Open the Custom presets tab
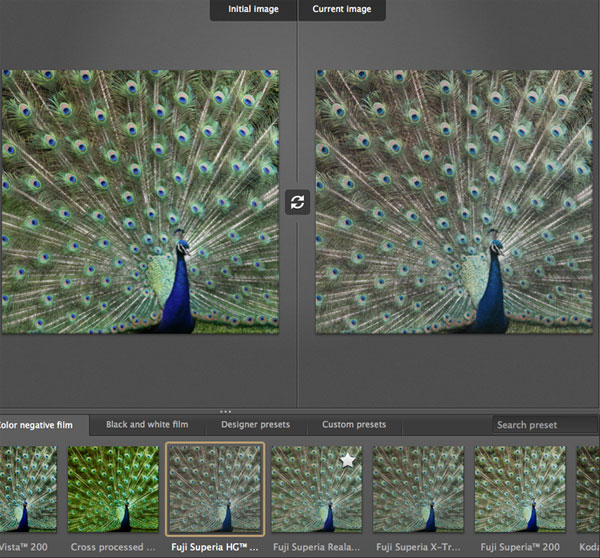 click(x=354, y=424)
